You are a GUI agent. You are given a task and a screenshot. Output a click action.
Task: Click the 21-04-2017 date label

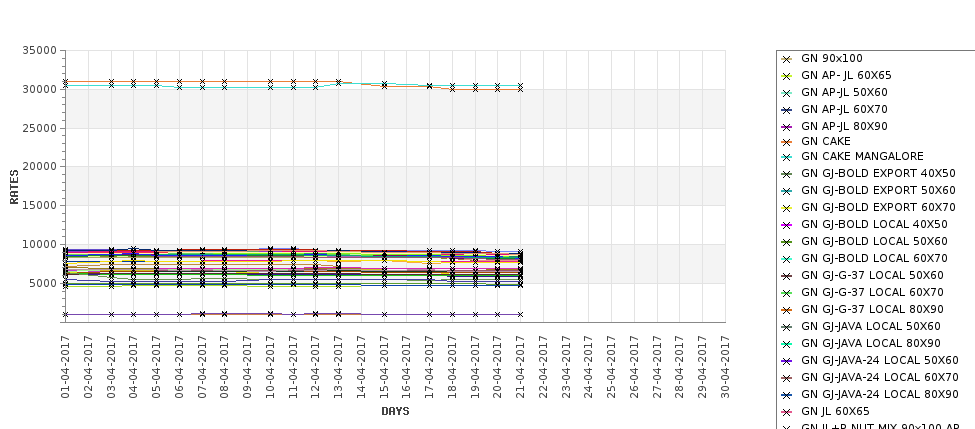[520, 367]
